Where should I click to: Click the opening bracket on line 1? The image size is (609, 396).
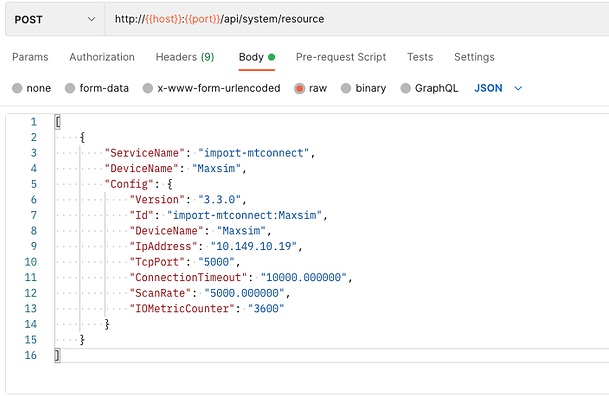pyautogui.click(x=57, y=122)
